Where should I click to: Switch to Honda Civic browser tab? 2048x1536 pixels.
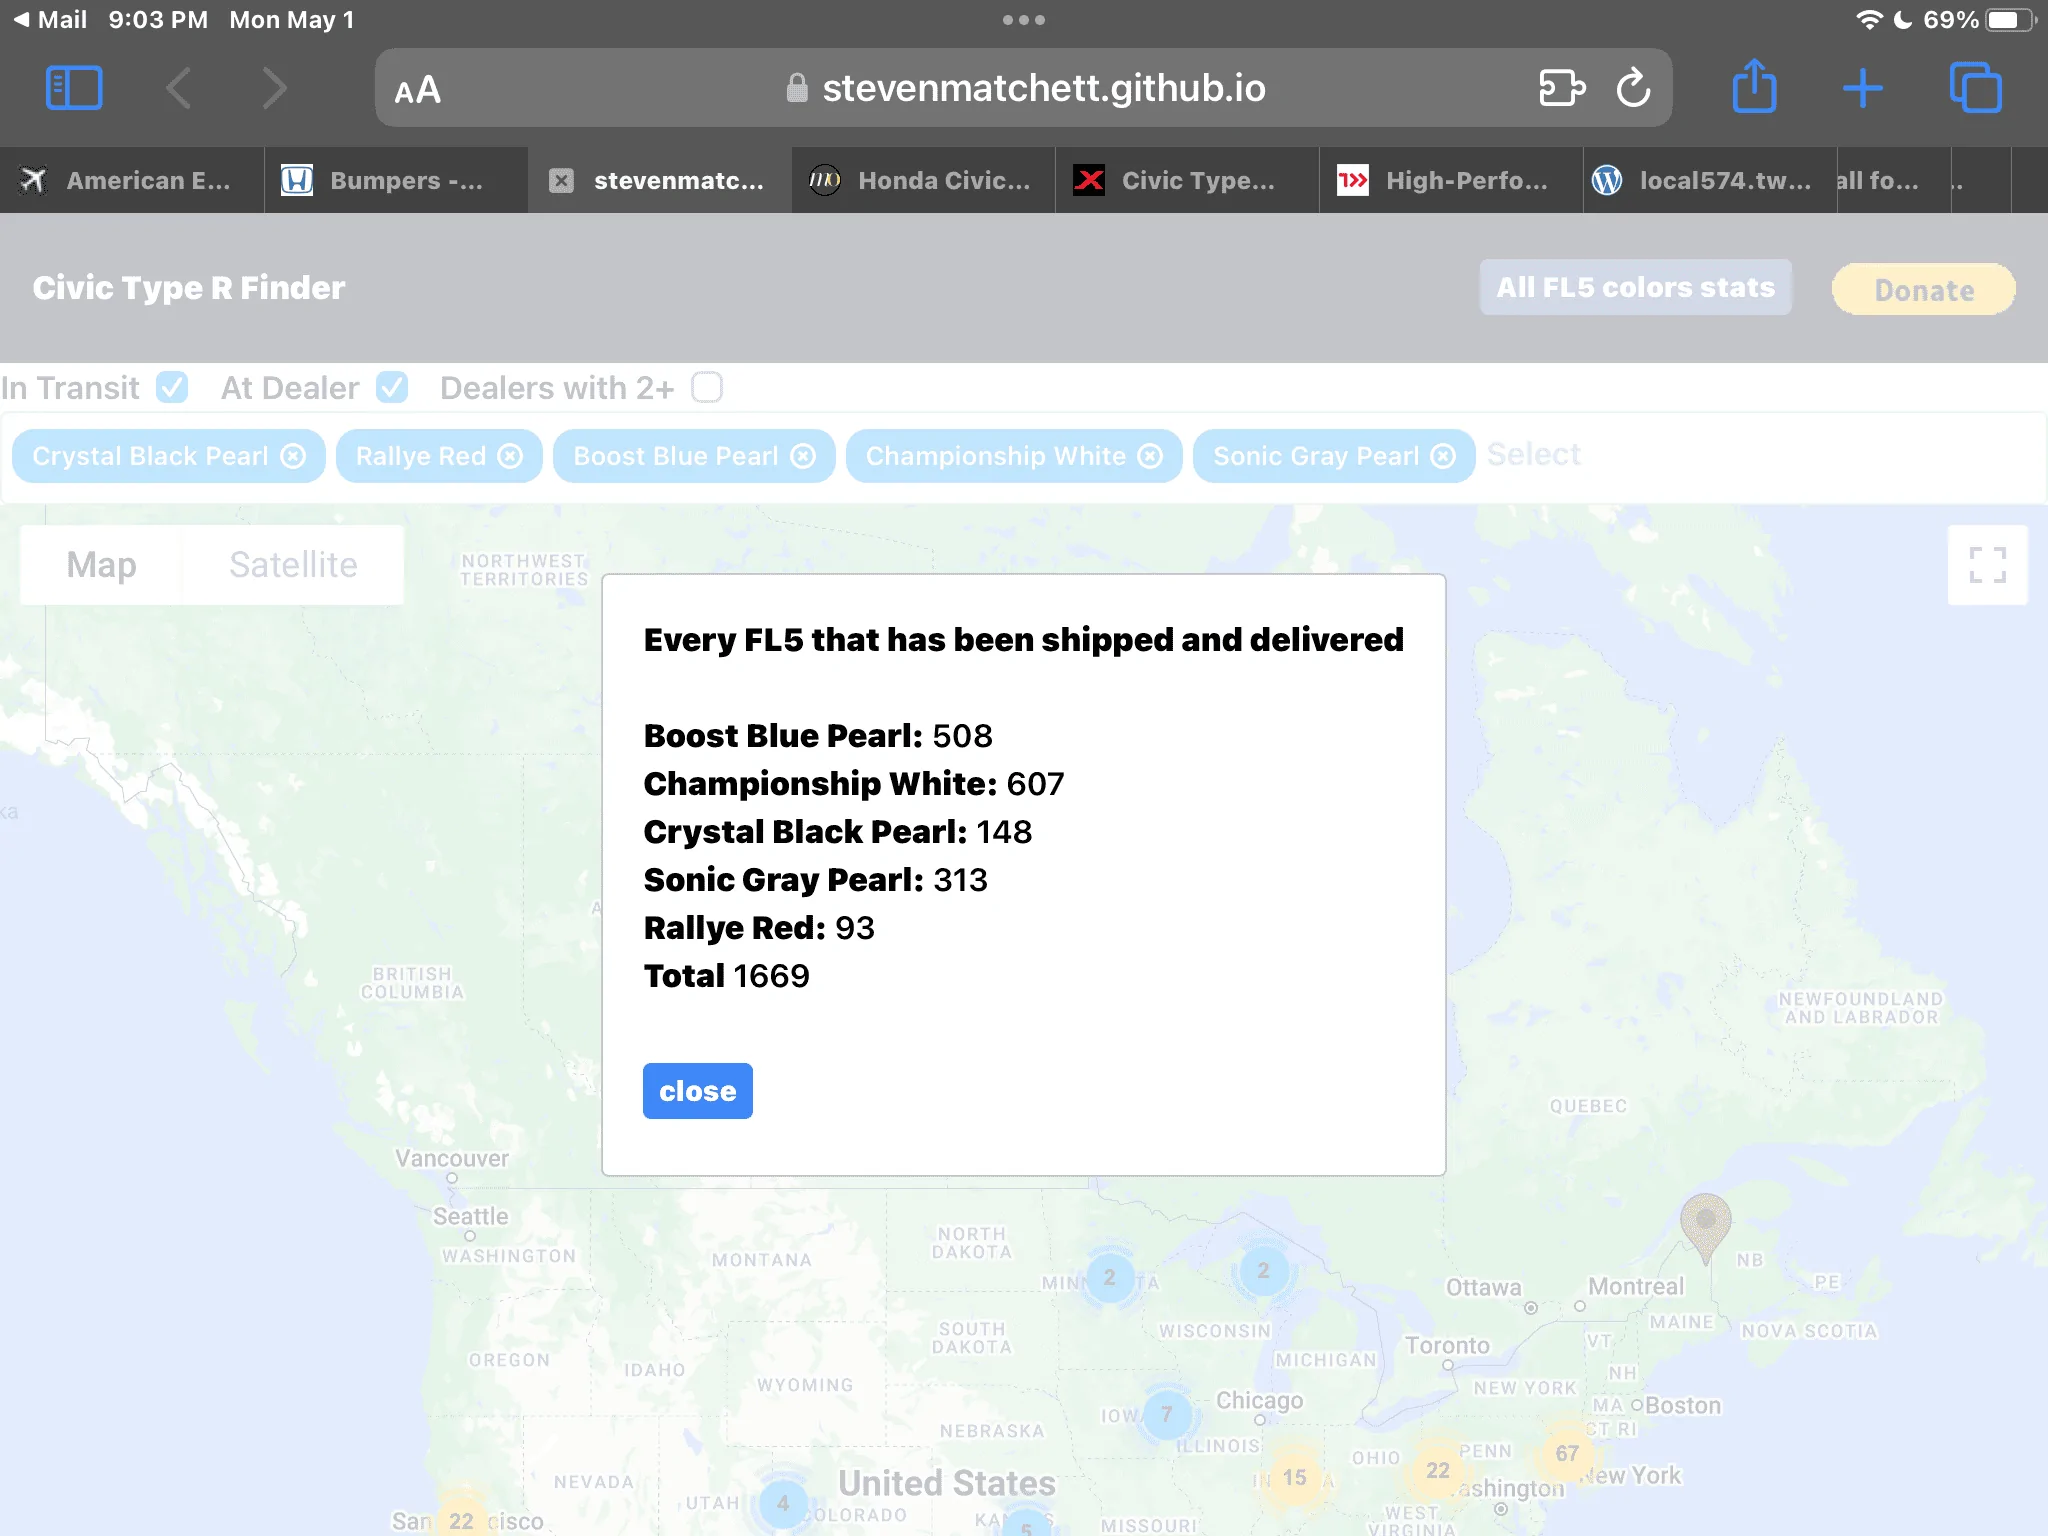(x=923, y=180)
